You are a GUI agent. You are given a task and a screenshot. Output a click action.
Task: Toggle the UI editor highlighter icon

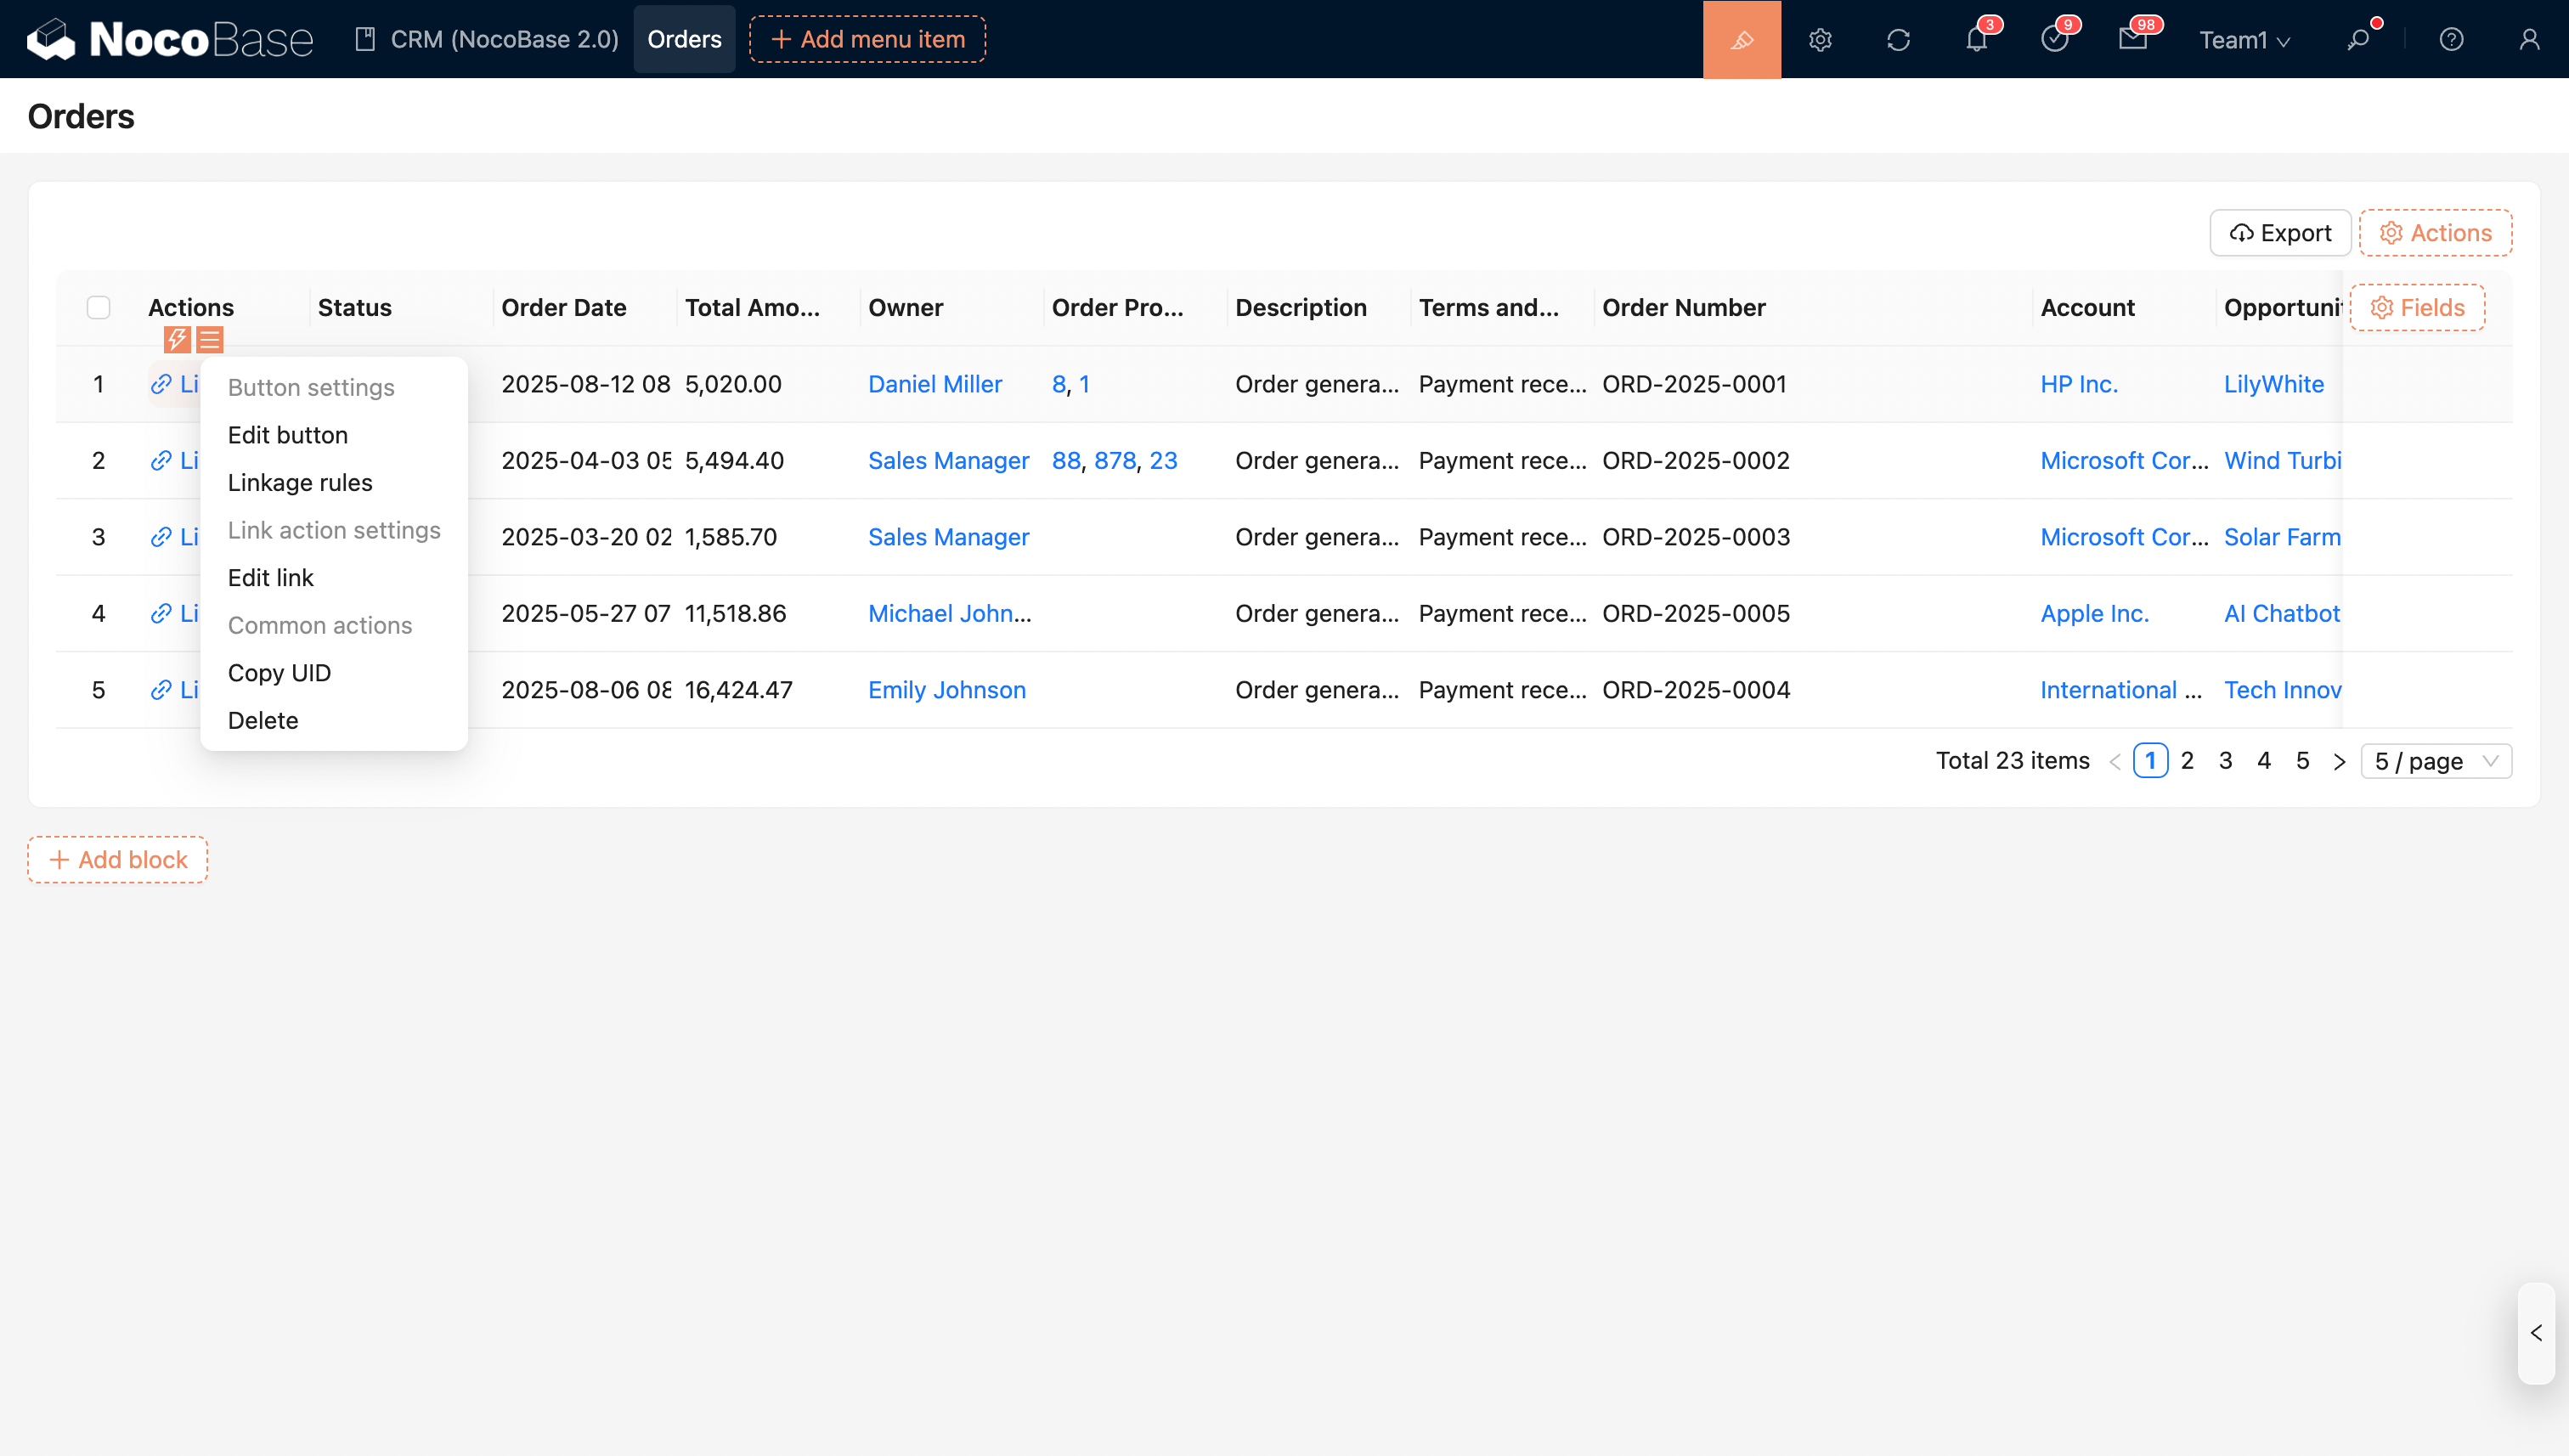point(1741,39)
